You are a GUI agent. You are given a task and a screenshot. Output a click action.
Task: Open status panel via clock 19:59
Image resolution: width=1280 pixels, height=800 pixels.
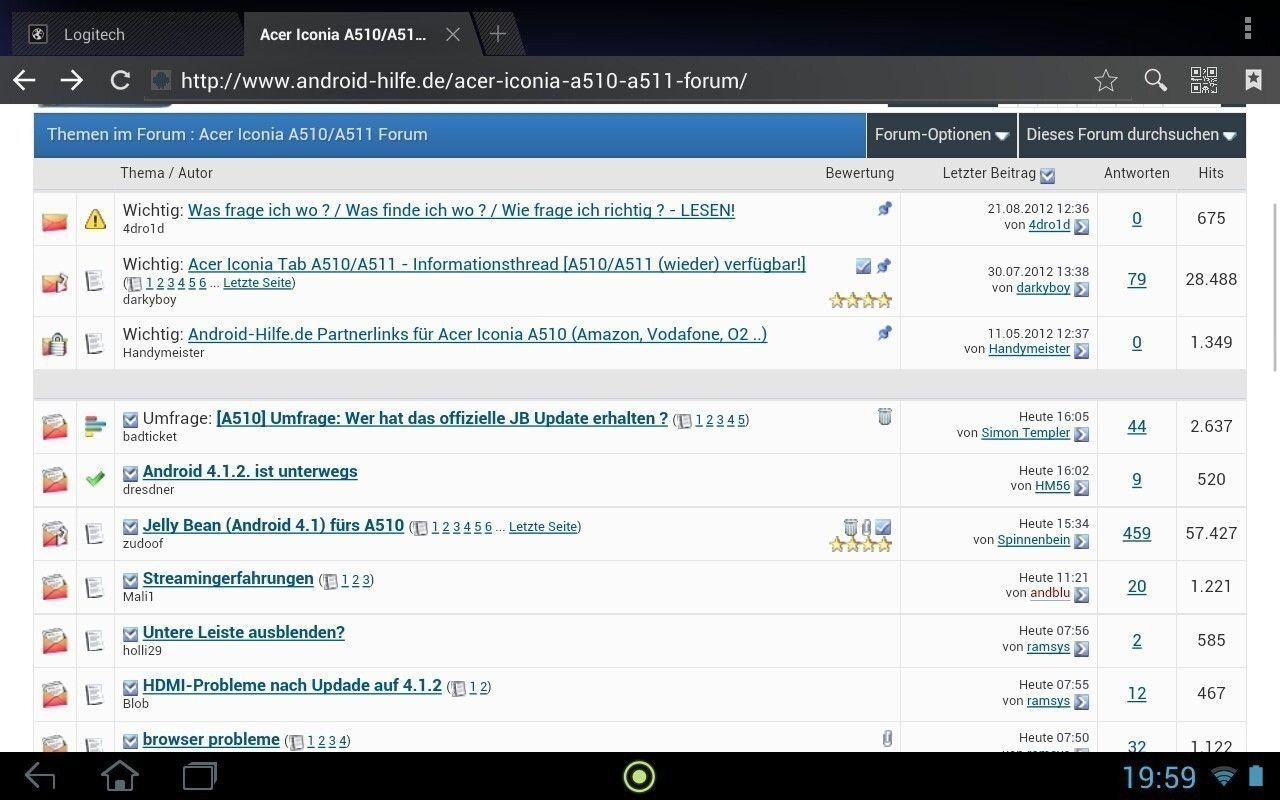tap(1159, 777)
